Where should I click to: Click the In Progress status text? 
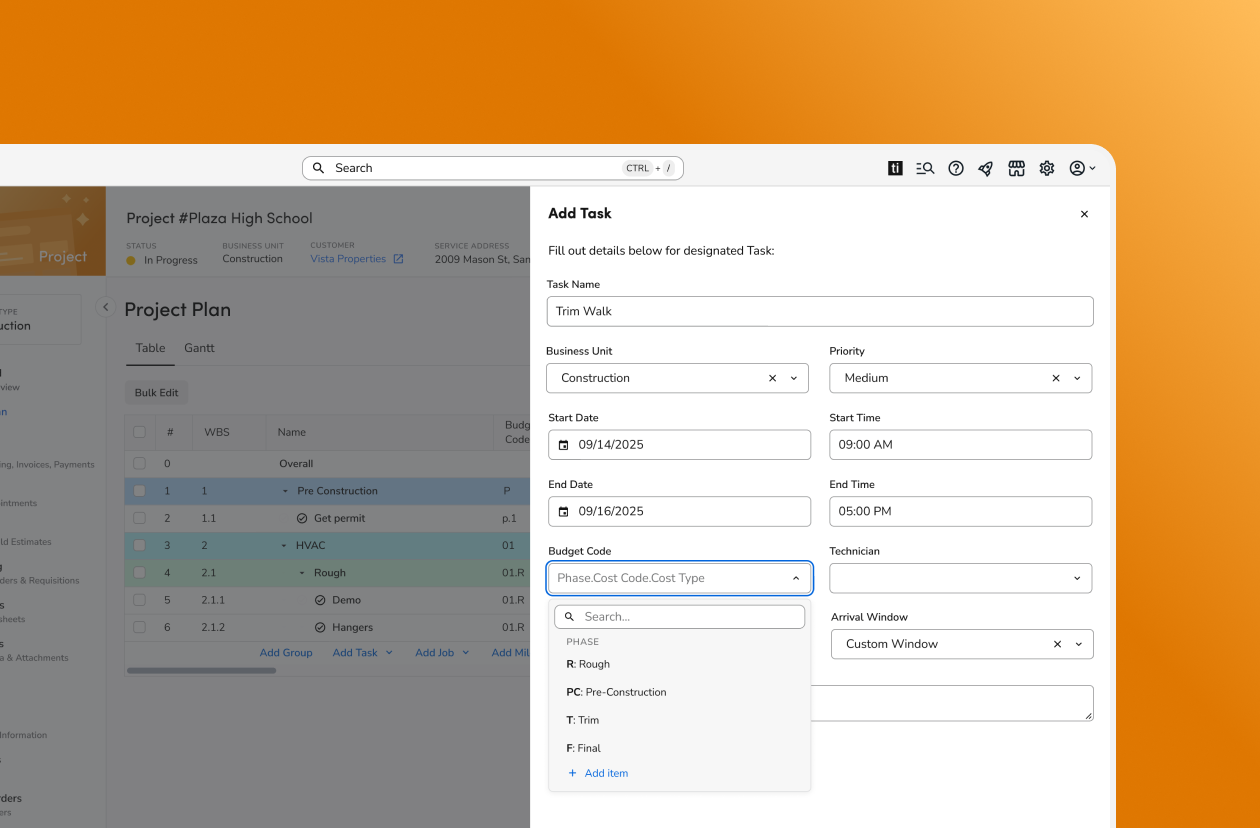point(171,260)
